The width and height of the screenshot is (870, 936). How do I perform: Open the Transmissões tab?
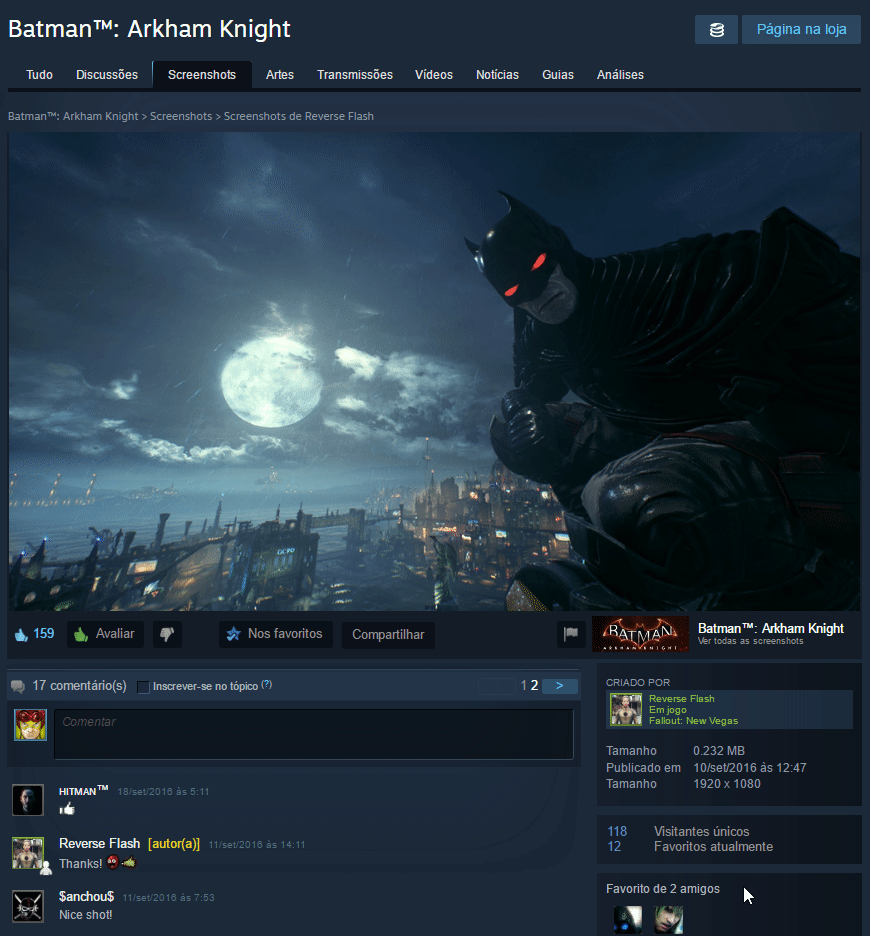pos(355,75)
